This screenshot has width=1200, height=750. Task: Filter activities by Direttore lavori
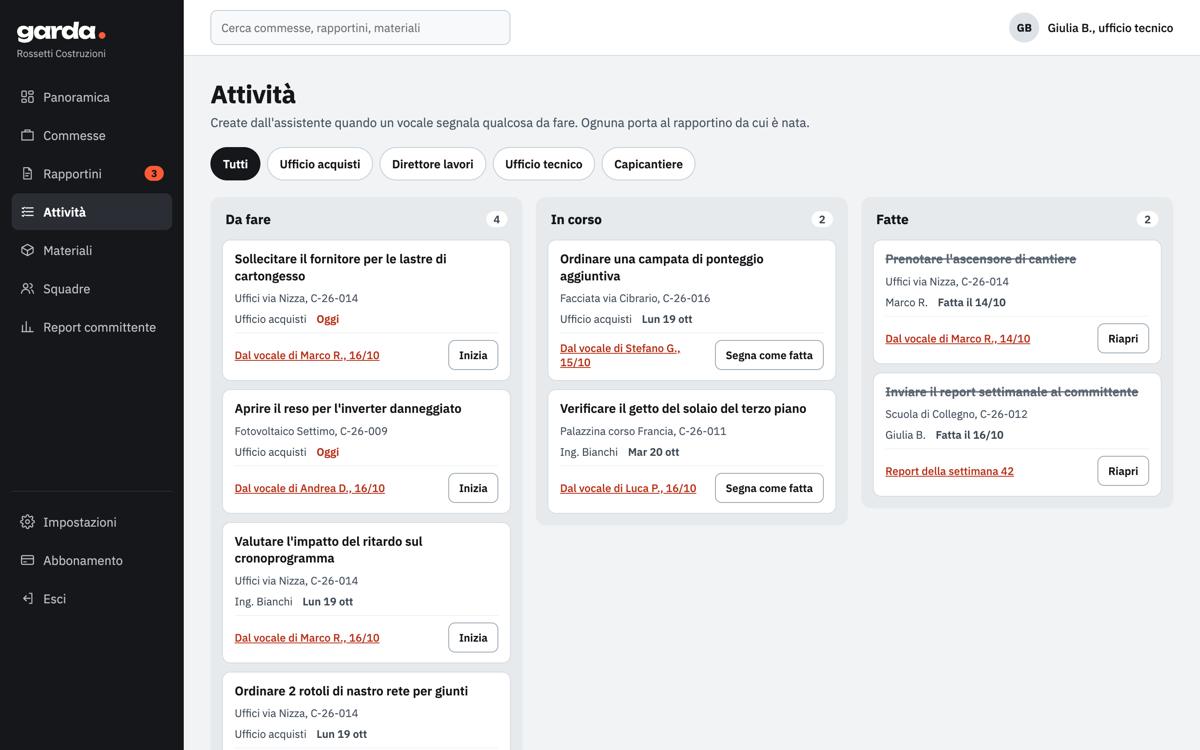pyautogui.click(x=433, y=164)
